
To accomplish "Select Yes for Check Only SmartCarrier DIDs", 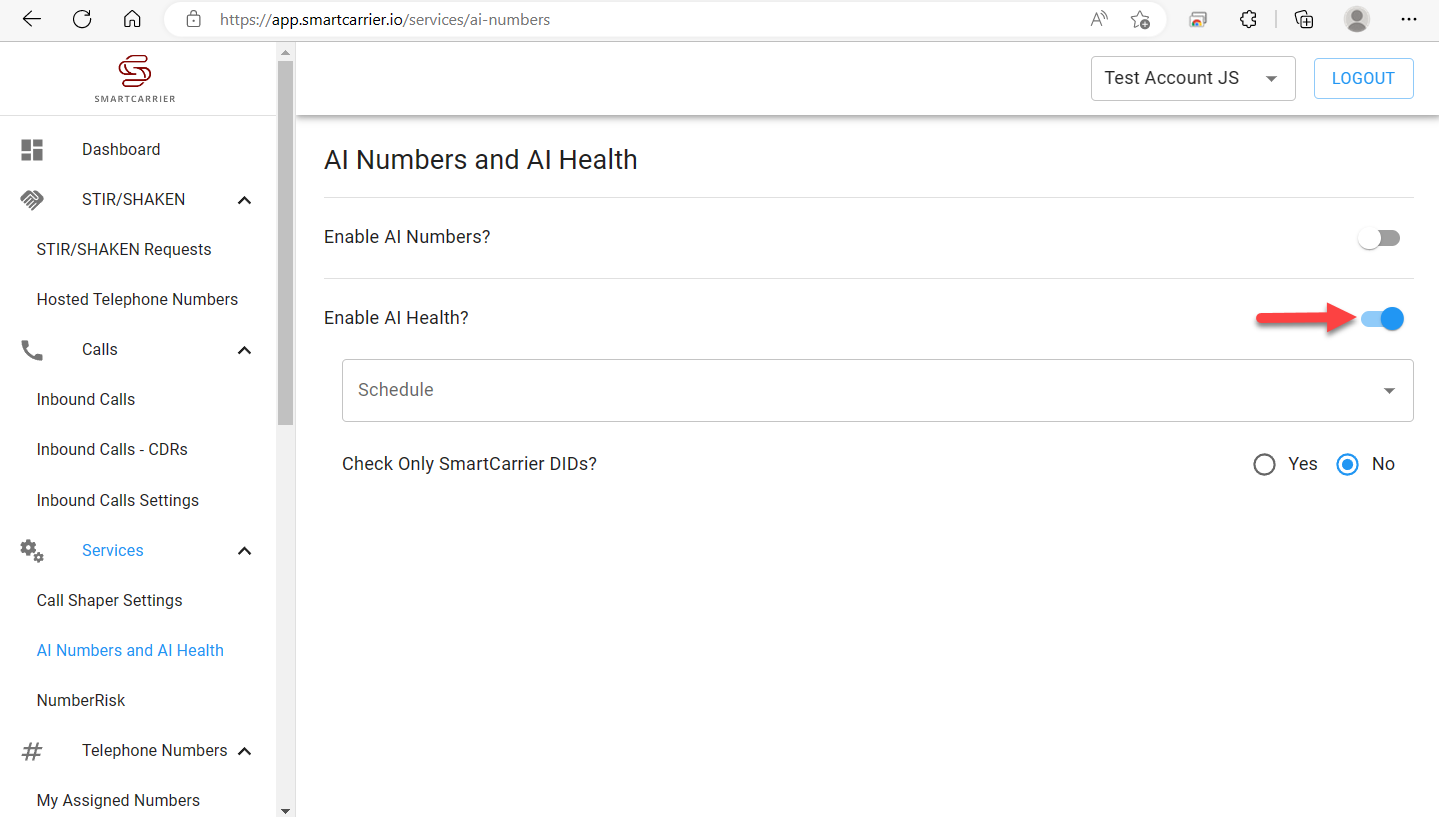I will point(1264,464).
